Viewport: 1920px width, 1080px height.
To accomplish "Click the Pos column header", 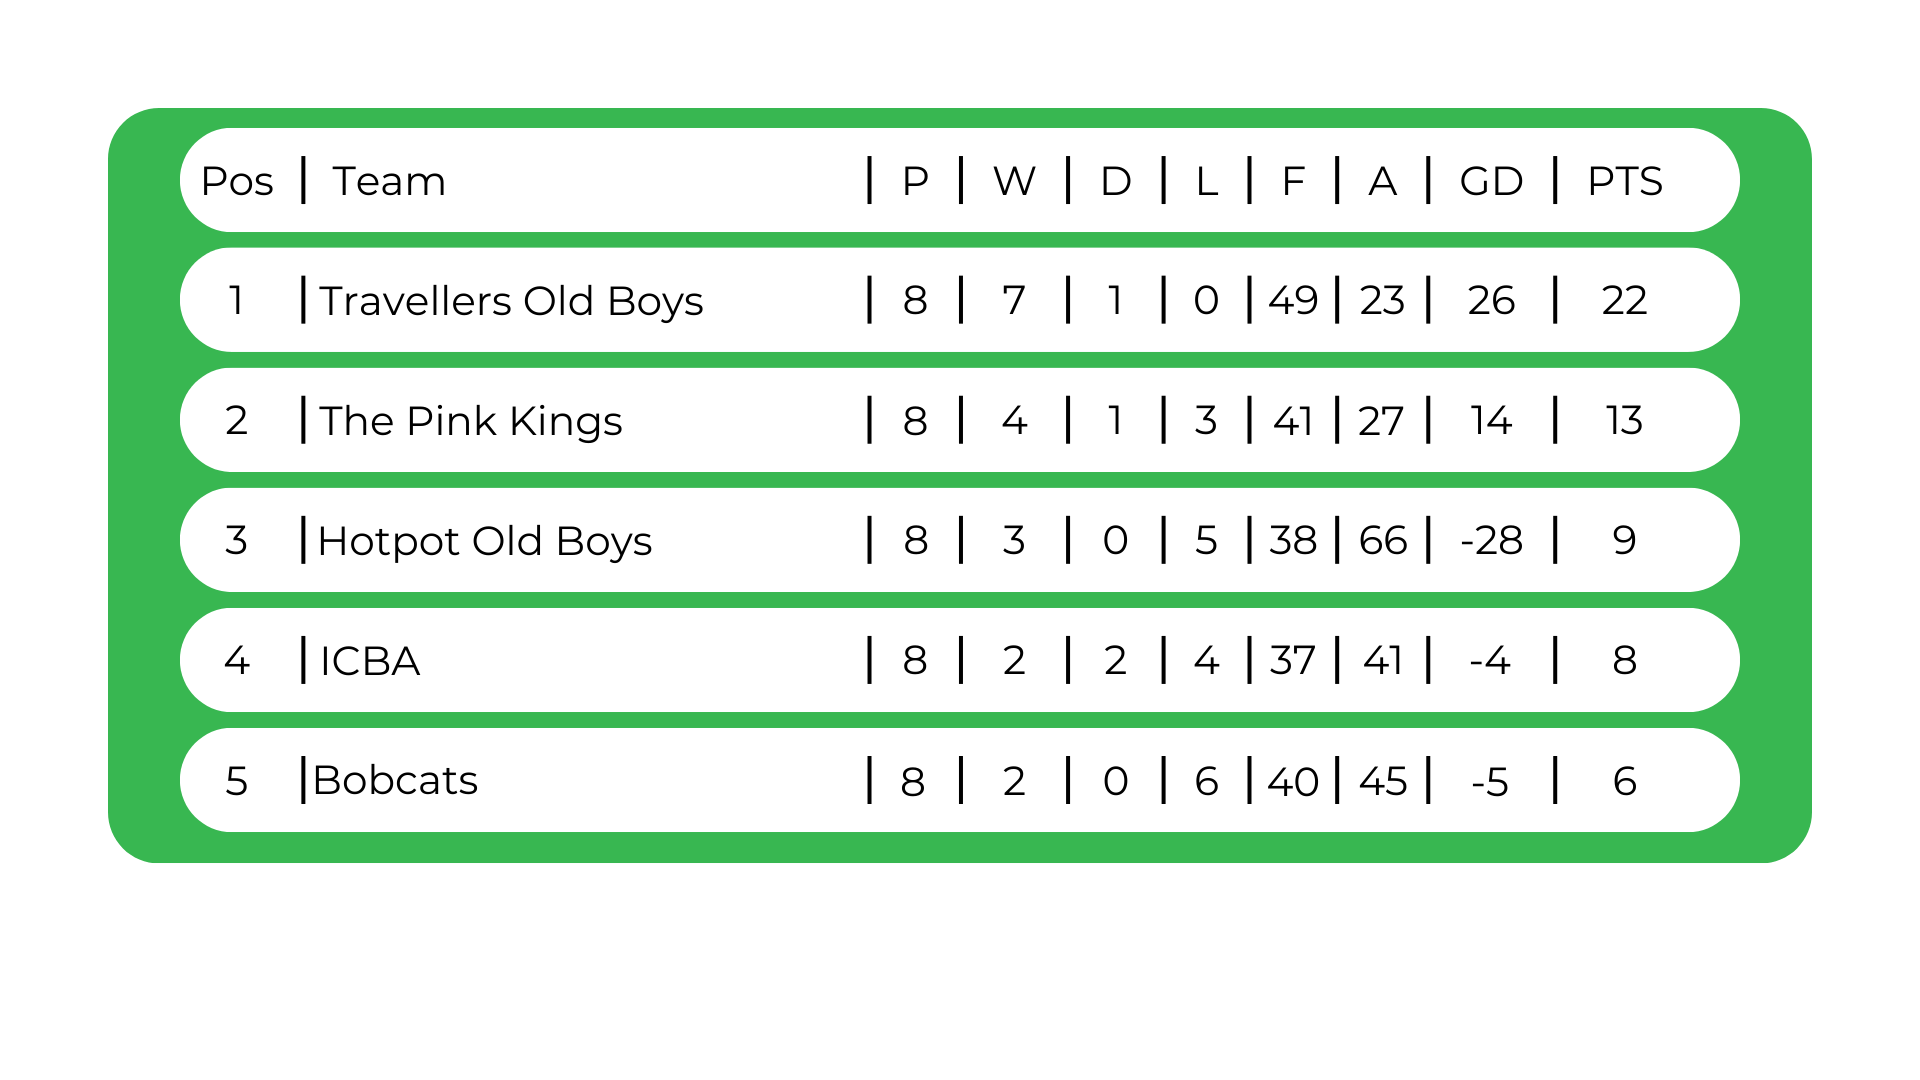I will [x=237, y=181].
